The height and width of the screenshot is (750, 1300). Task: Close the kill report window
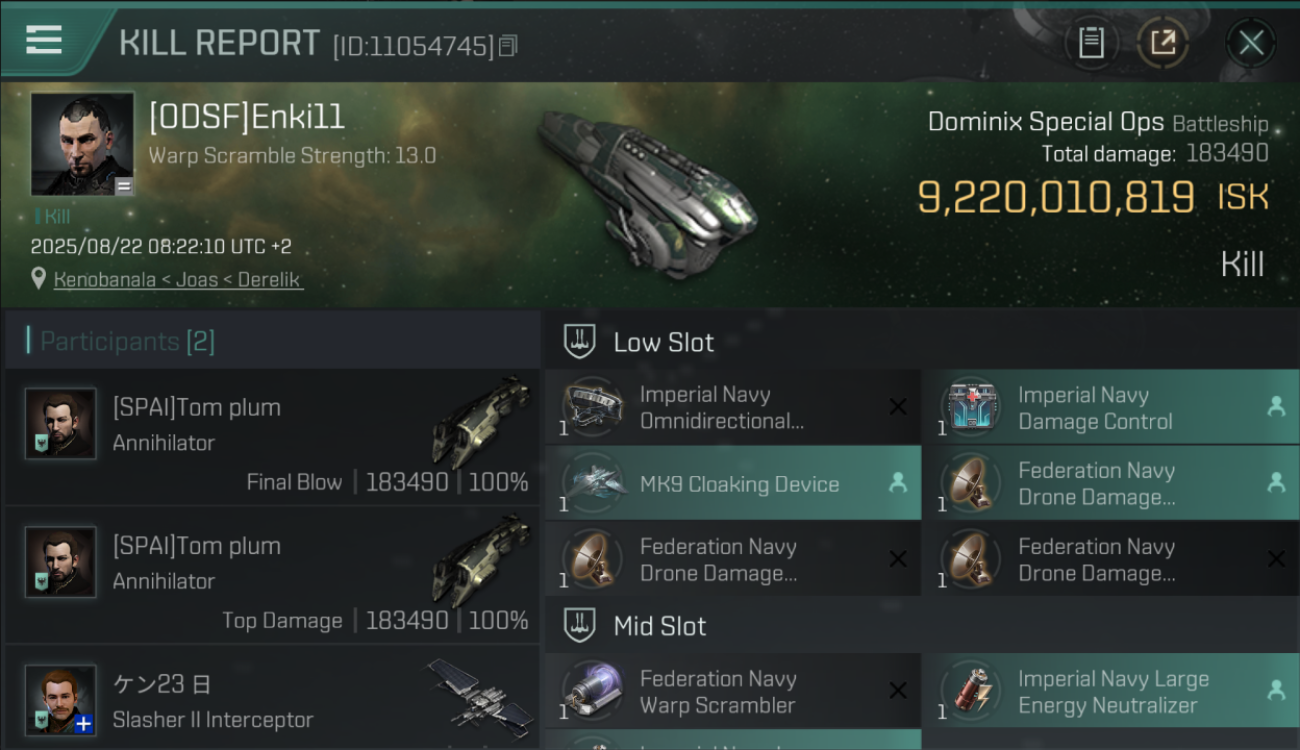point(1251,43)
